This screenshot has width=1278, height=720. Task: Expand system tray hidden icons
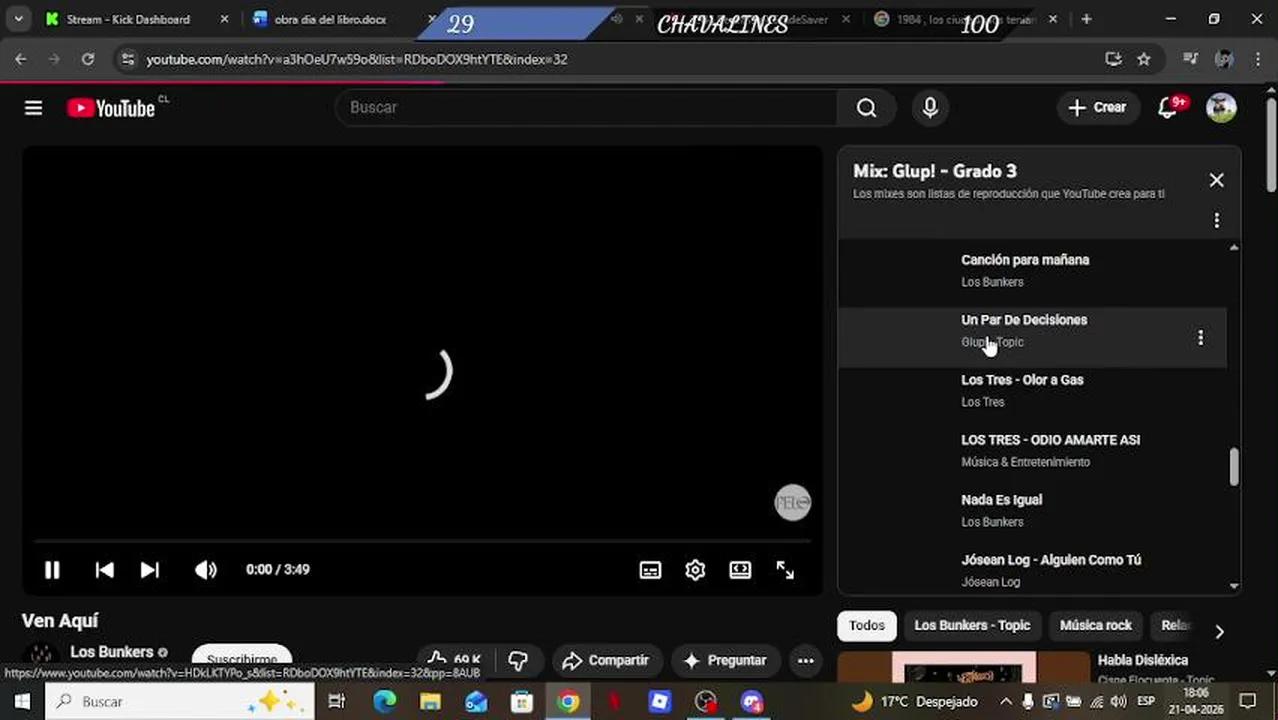[1005, 702]
